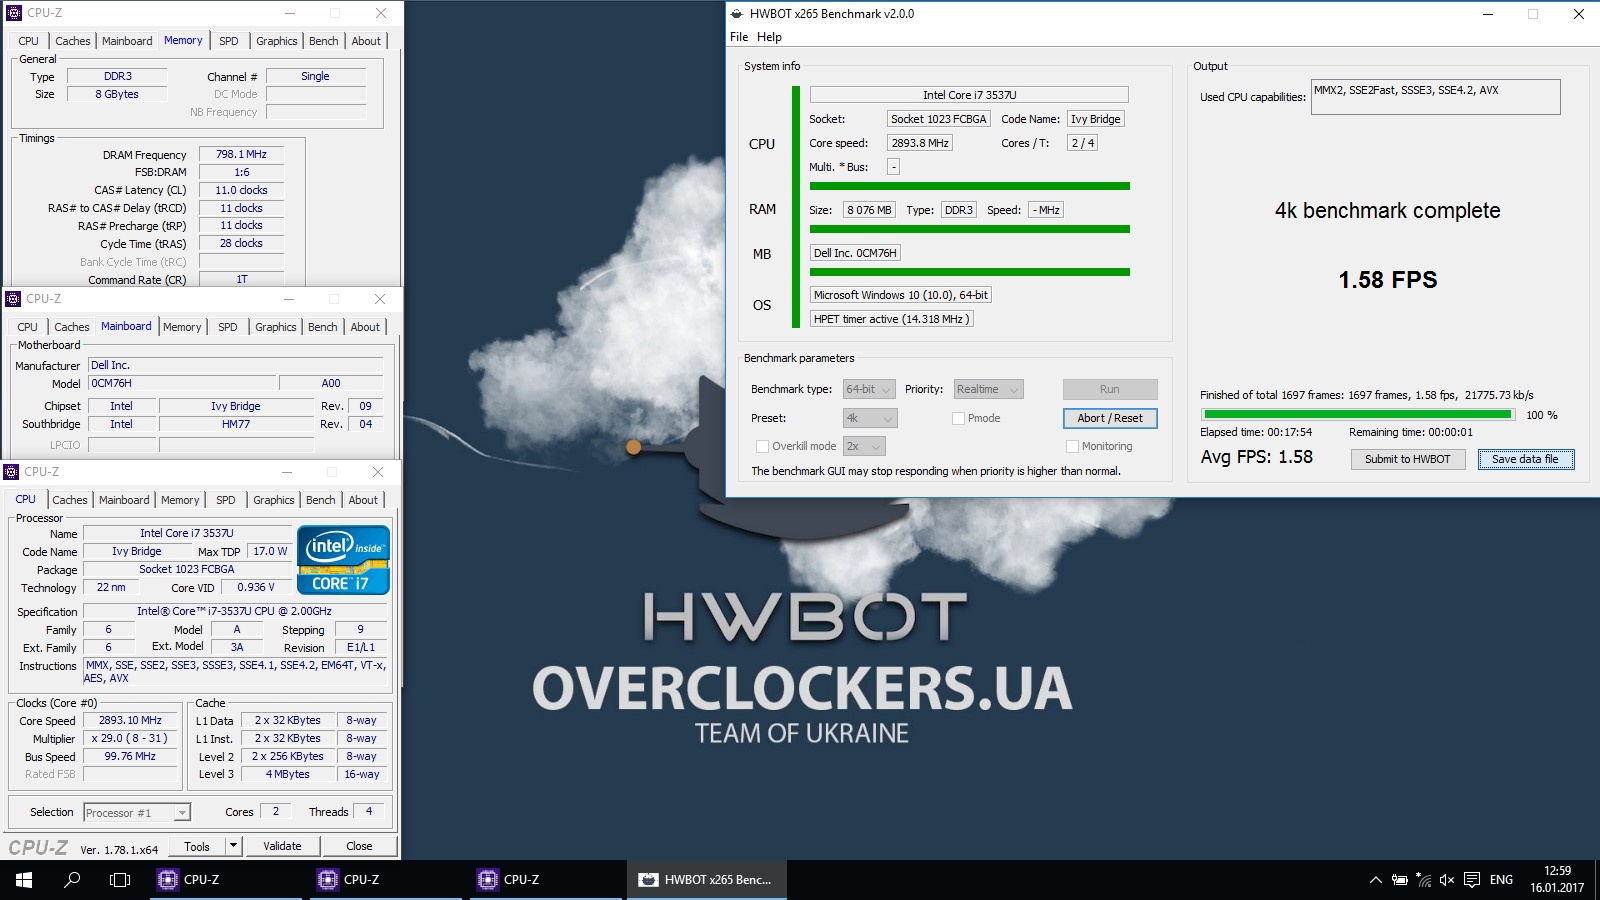The height and width of the screenshot is (900, 1600).
Task: Enable the Pmode checkbox
Action: [x=958, y=418]
